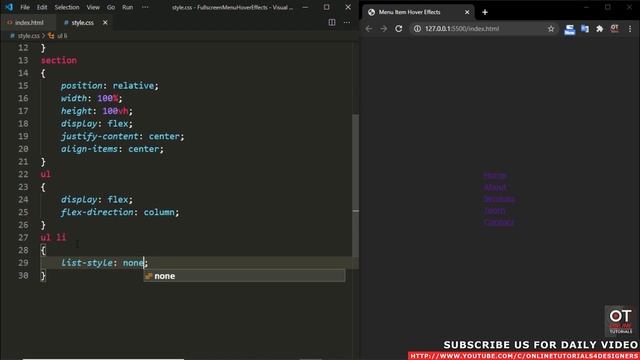Open the Go menu
The height and width of the screenshot is (360, 640).
(111, 7)
